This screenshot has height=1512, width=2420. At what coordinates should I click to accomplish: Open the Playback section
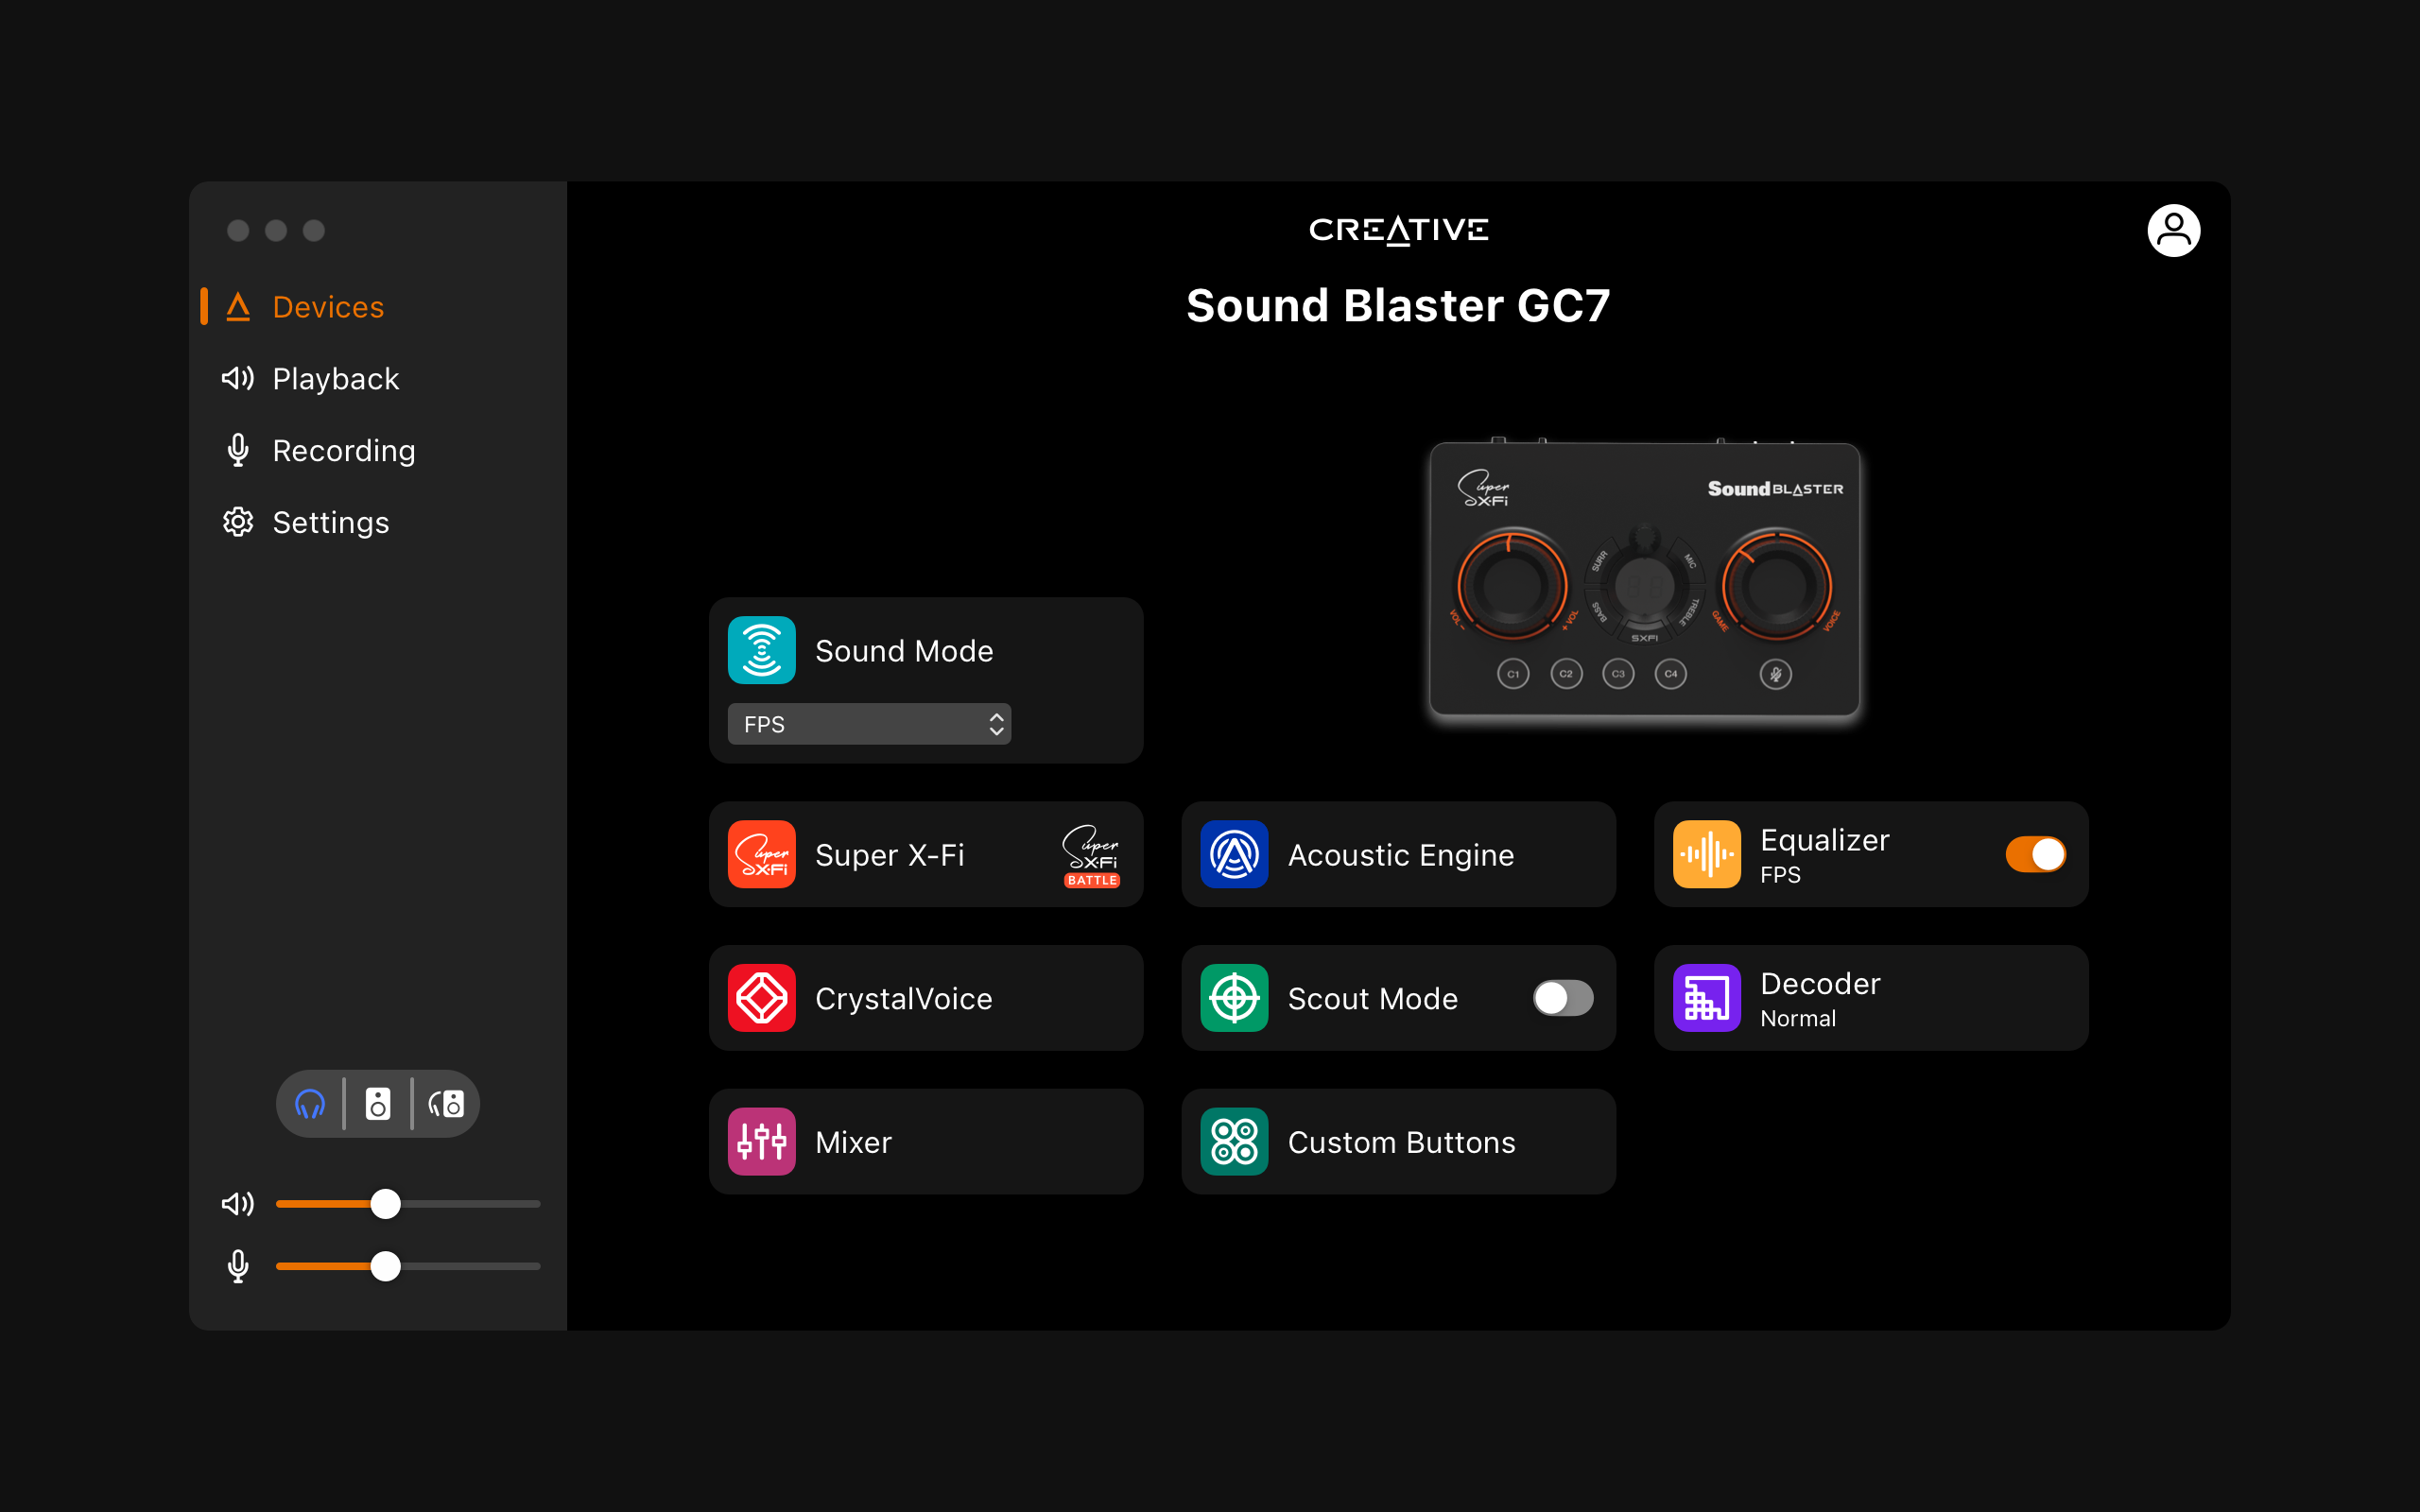tap(335, 379)
